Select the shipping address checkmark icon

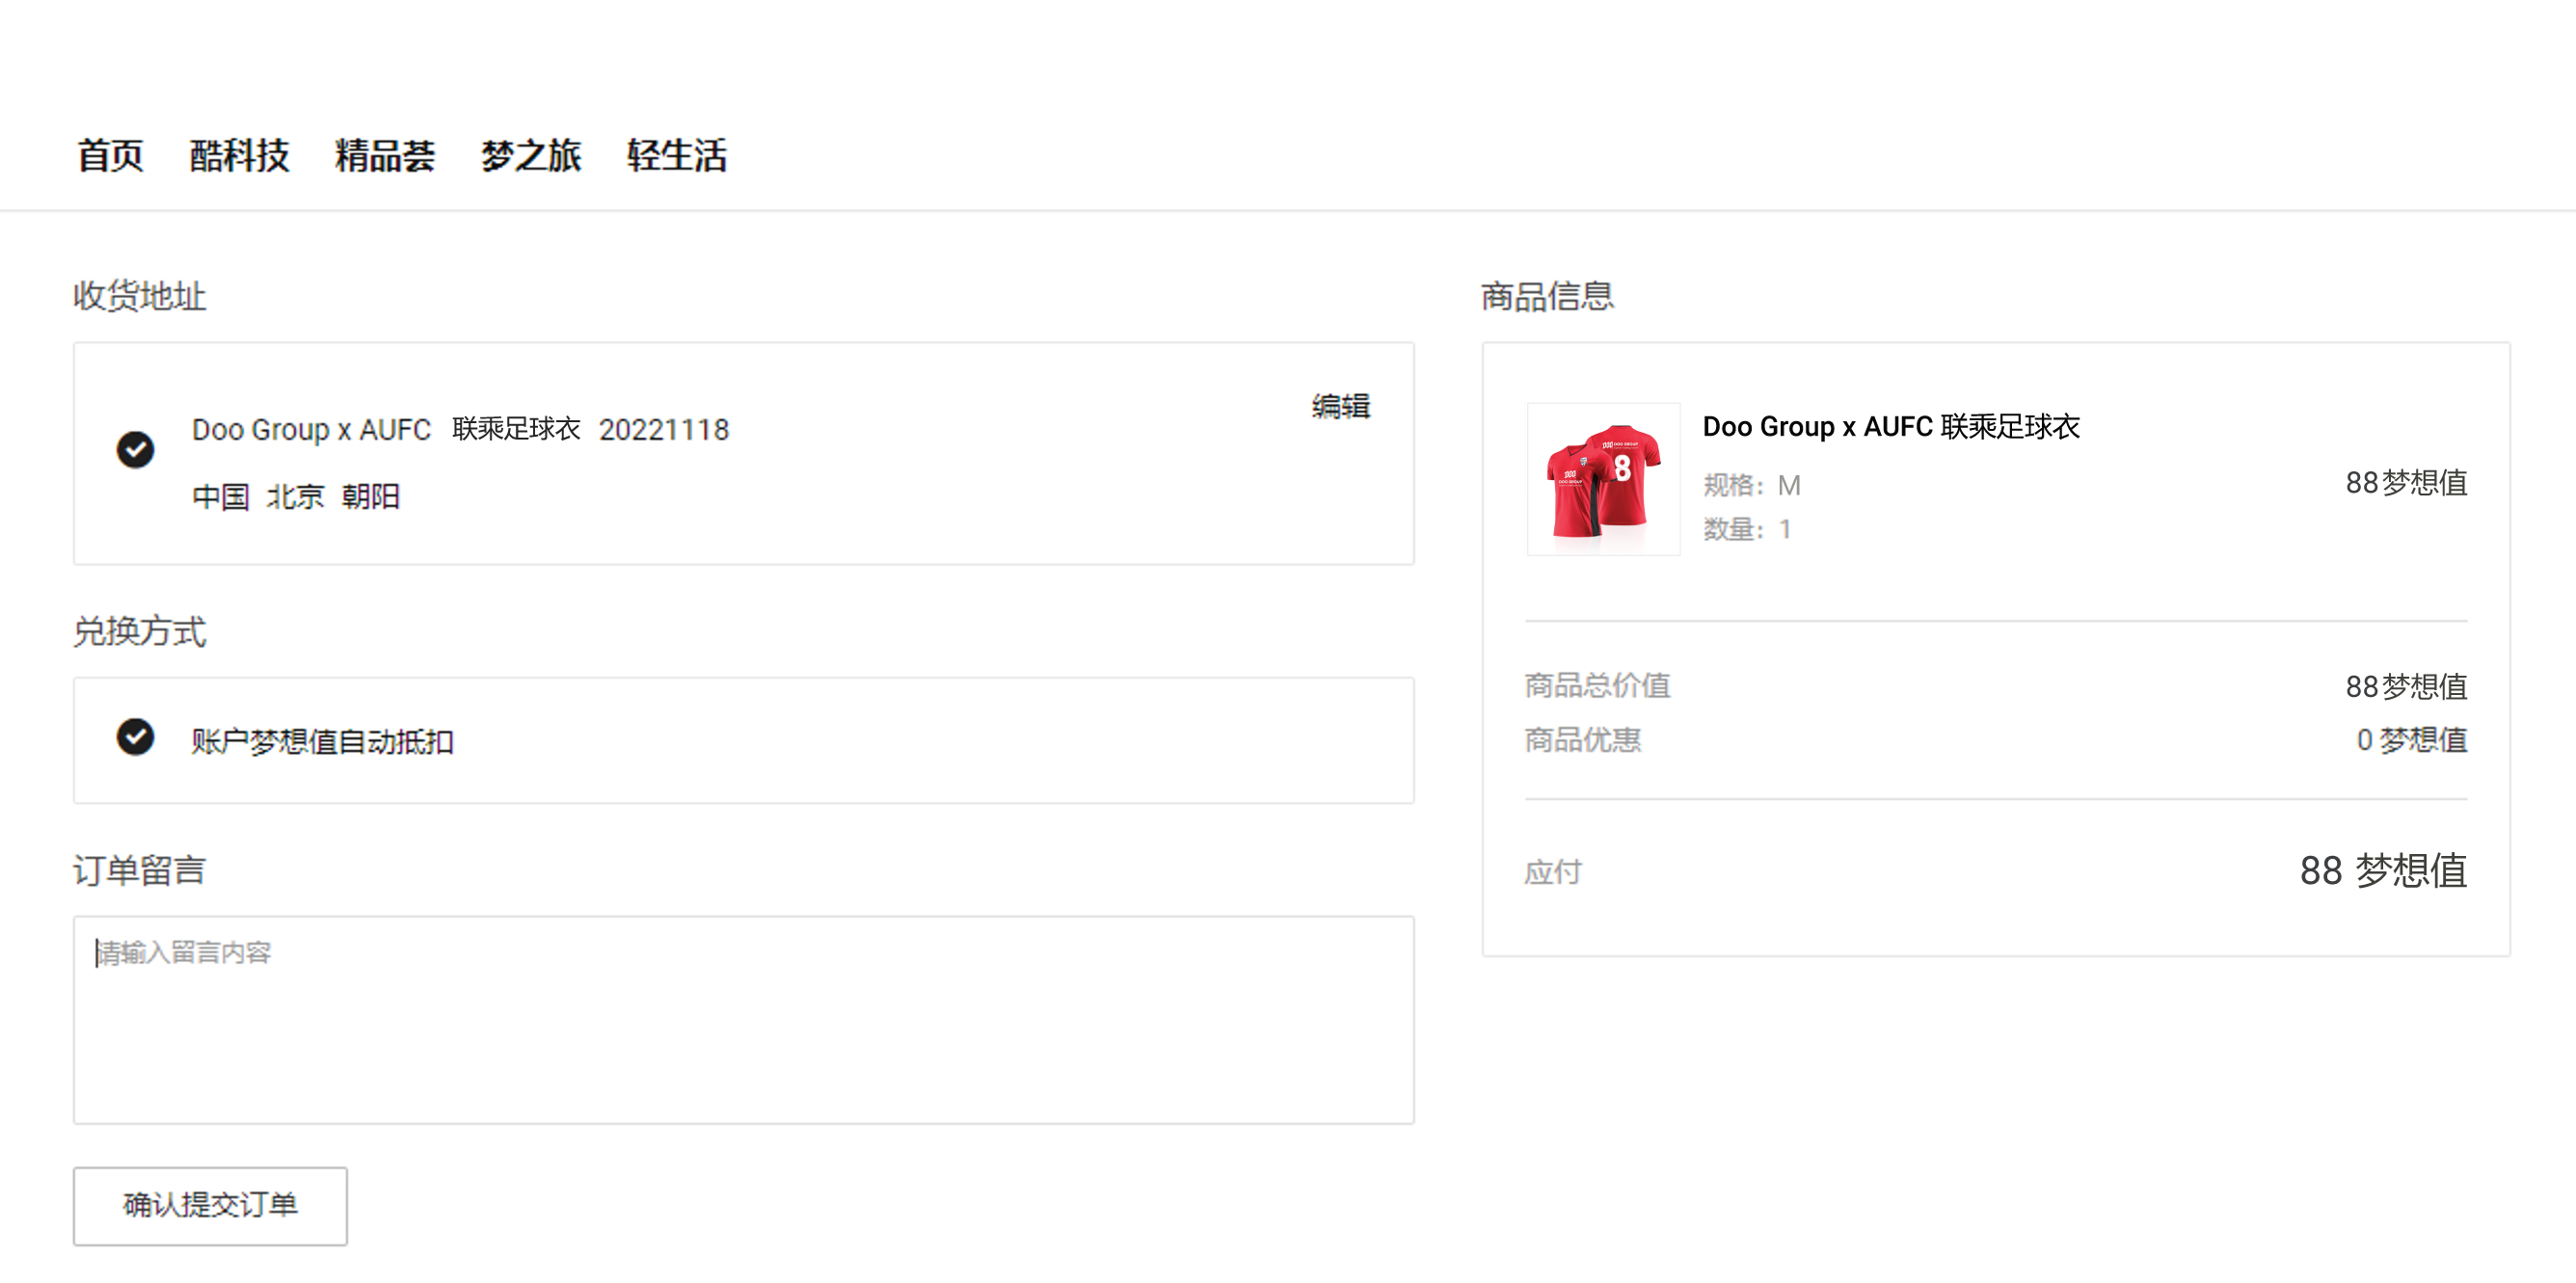coord(135,450)
